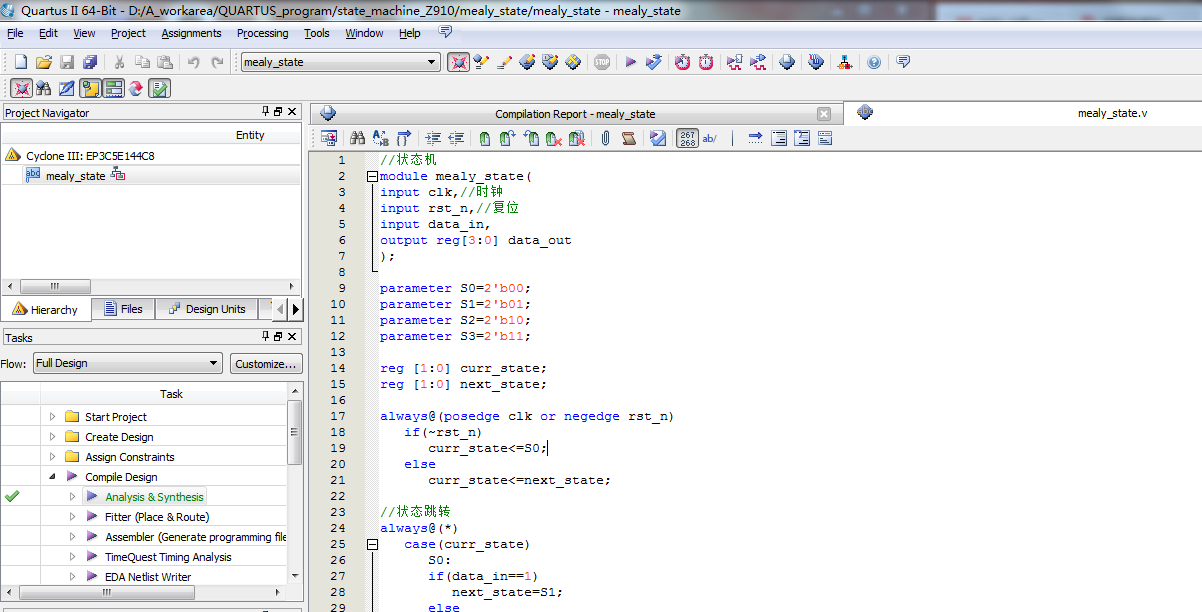
Task: Click the Find binoculars icon in editor toolbar
Action: (x=357, y=138)
